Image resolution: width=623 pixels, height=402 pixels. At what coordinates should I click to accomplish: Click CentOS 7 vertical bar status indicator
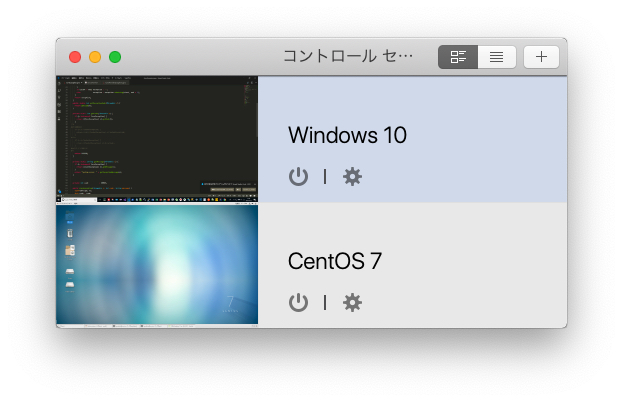tap(325, 303)
